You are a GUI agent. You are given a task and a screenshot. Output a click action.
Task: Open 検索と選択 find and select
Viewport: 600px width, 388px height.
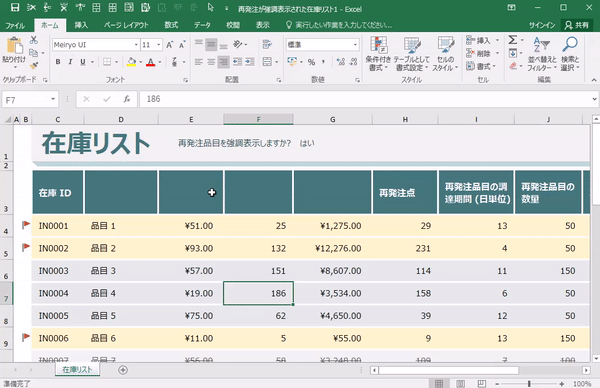click(x=570, y=54)
